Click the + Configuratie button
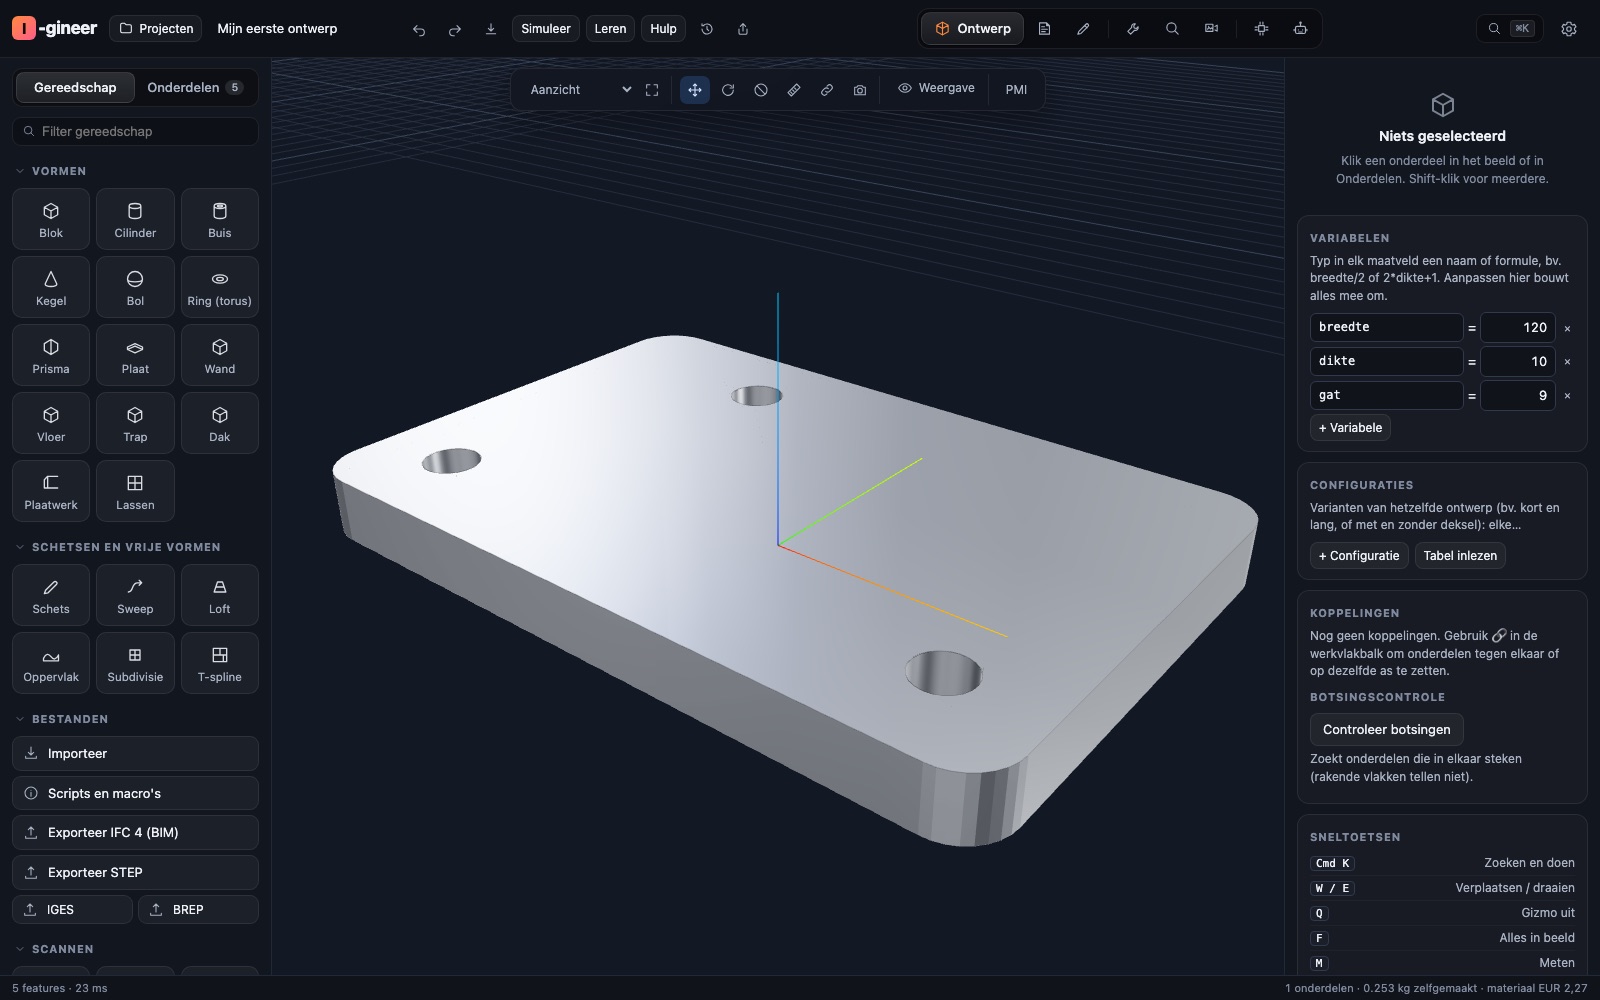This screenshot has width=1600, height=1000. pyautogui.click(x=1359, y=555)
